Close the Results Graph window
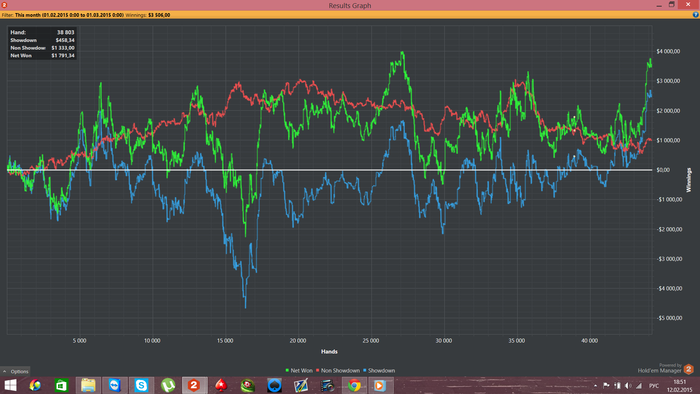Image resolution: width=700 pixels, height=394 pixels. click(688, 4)
